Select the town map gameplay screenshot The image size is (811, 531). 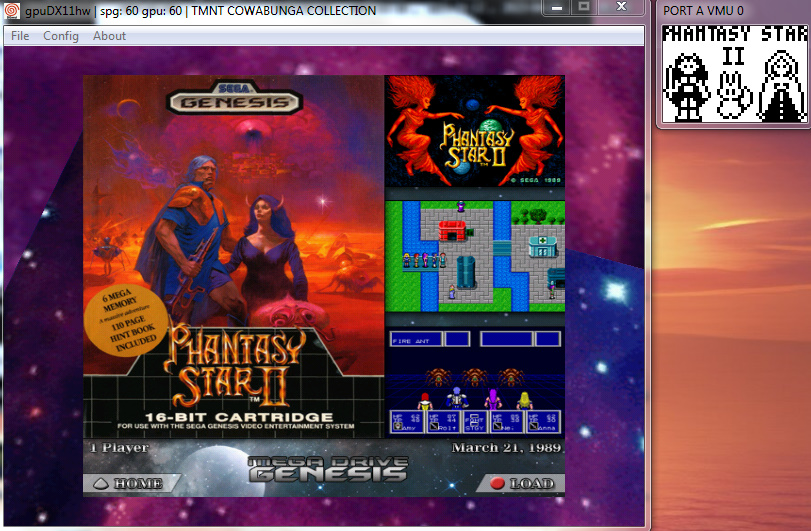coord(475,256)
